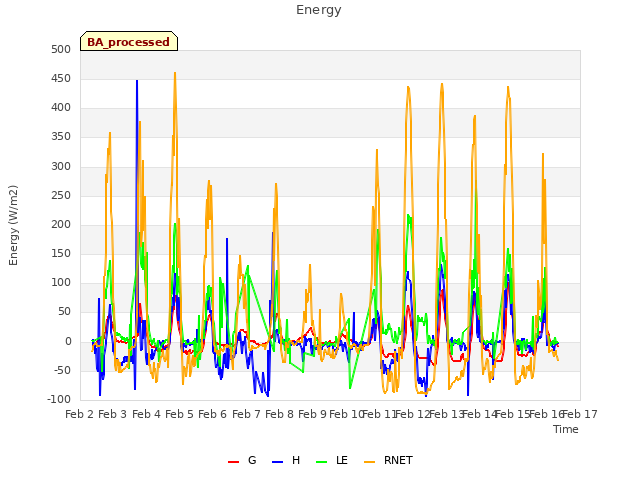Viewport: 640px width, 480px height.
Task: Select the Energy chart title
Action: 319,10
